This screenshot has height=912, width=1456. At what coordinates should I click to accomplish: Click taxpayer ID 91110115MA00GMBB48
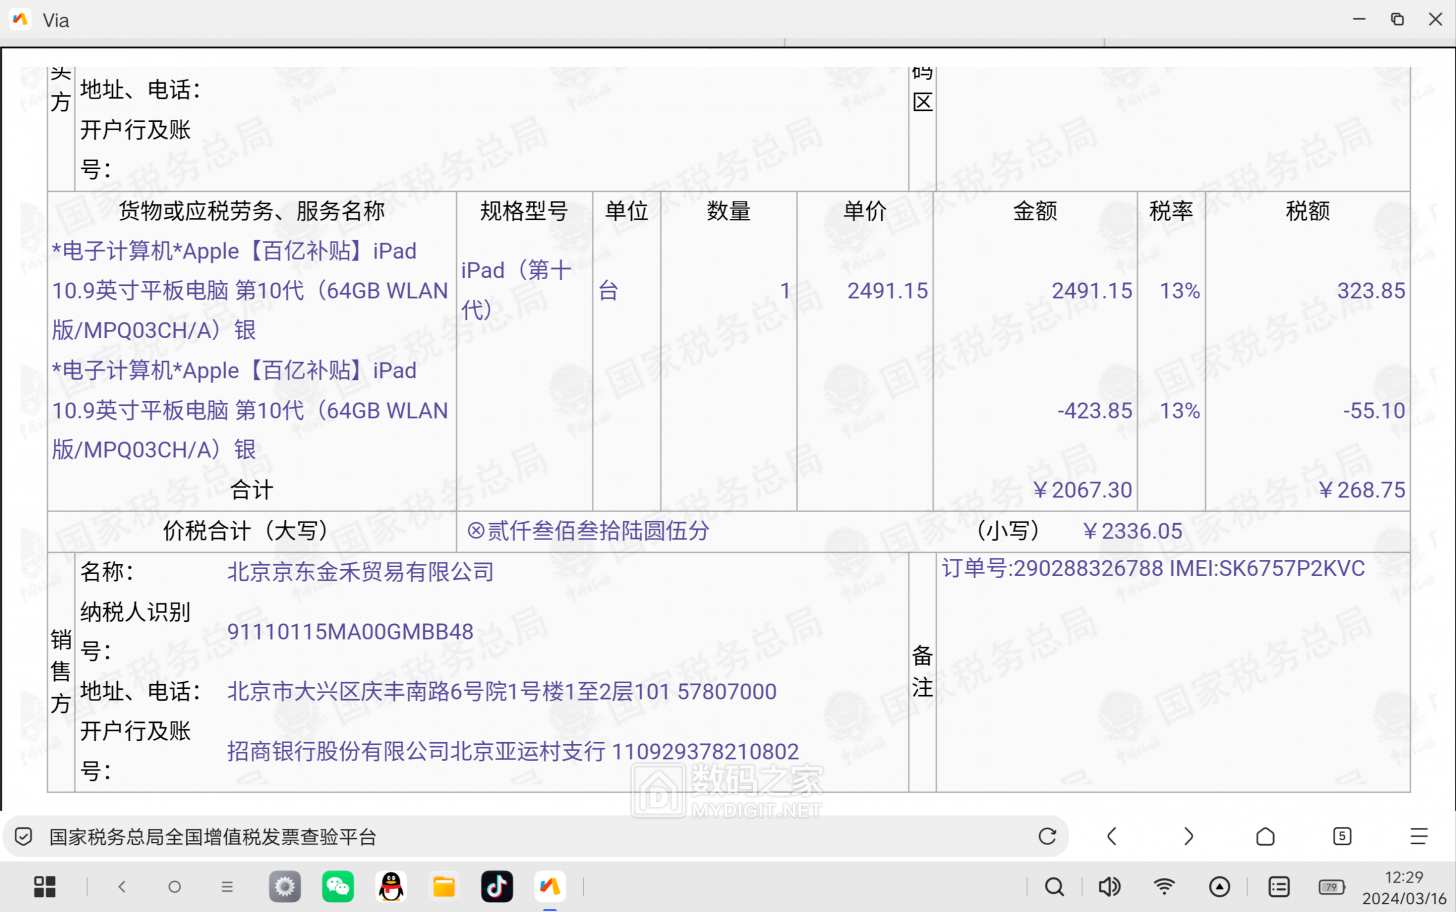click(x=350, y=632)
